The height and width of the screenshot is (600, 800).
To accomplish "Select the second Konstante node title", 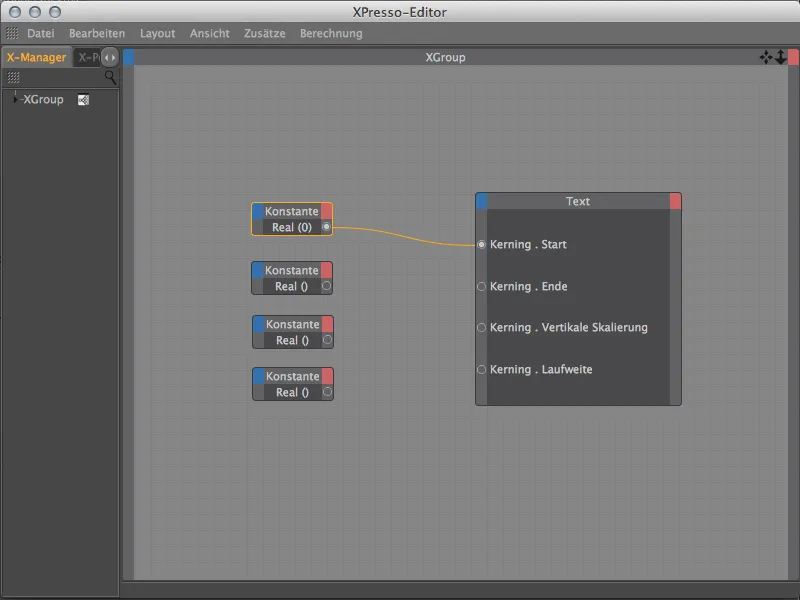I will pyautogui.click(x=291, y=270).
